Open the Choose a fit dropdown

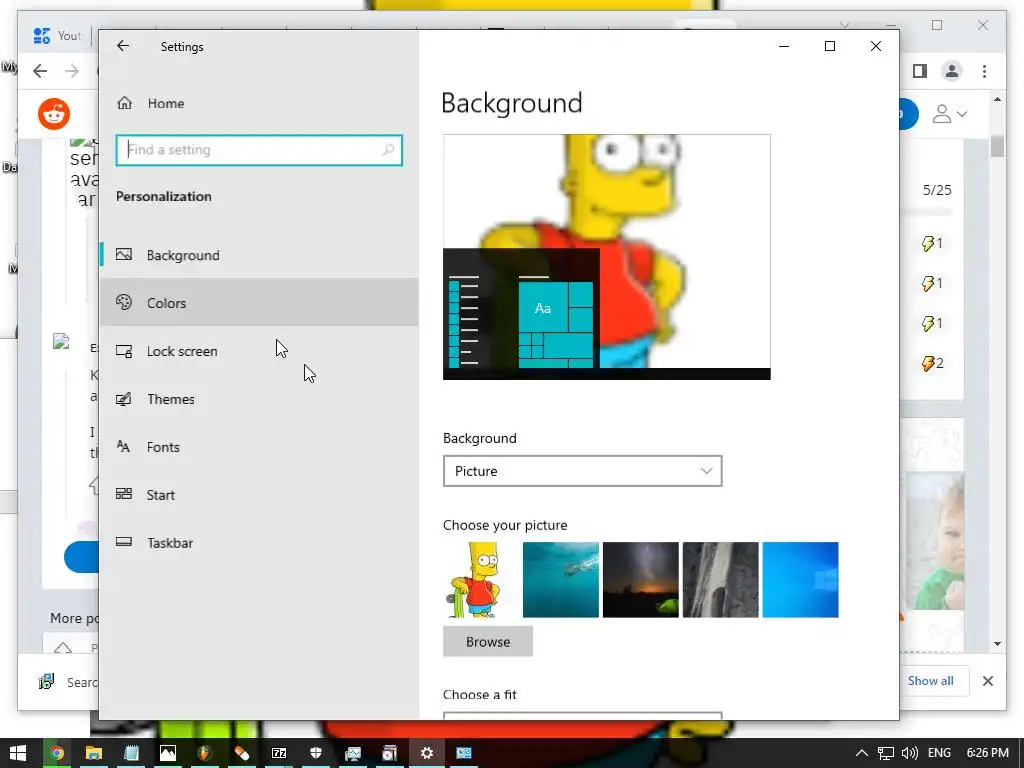(x=583, y=716)
